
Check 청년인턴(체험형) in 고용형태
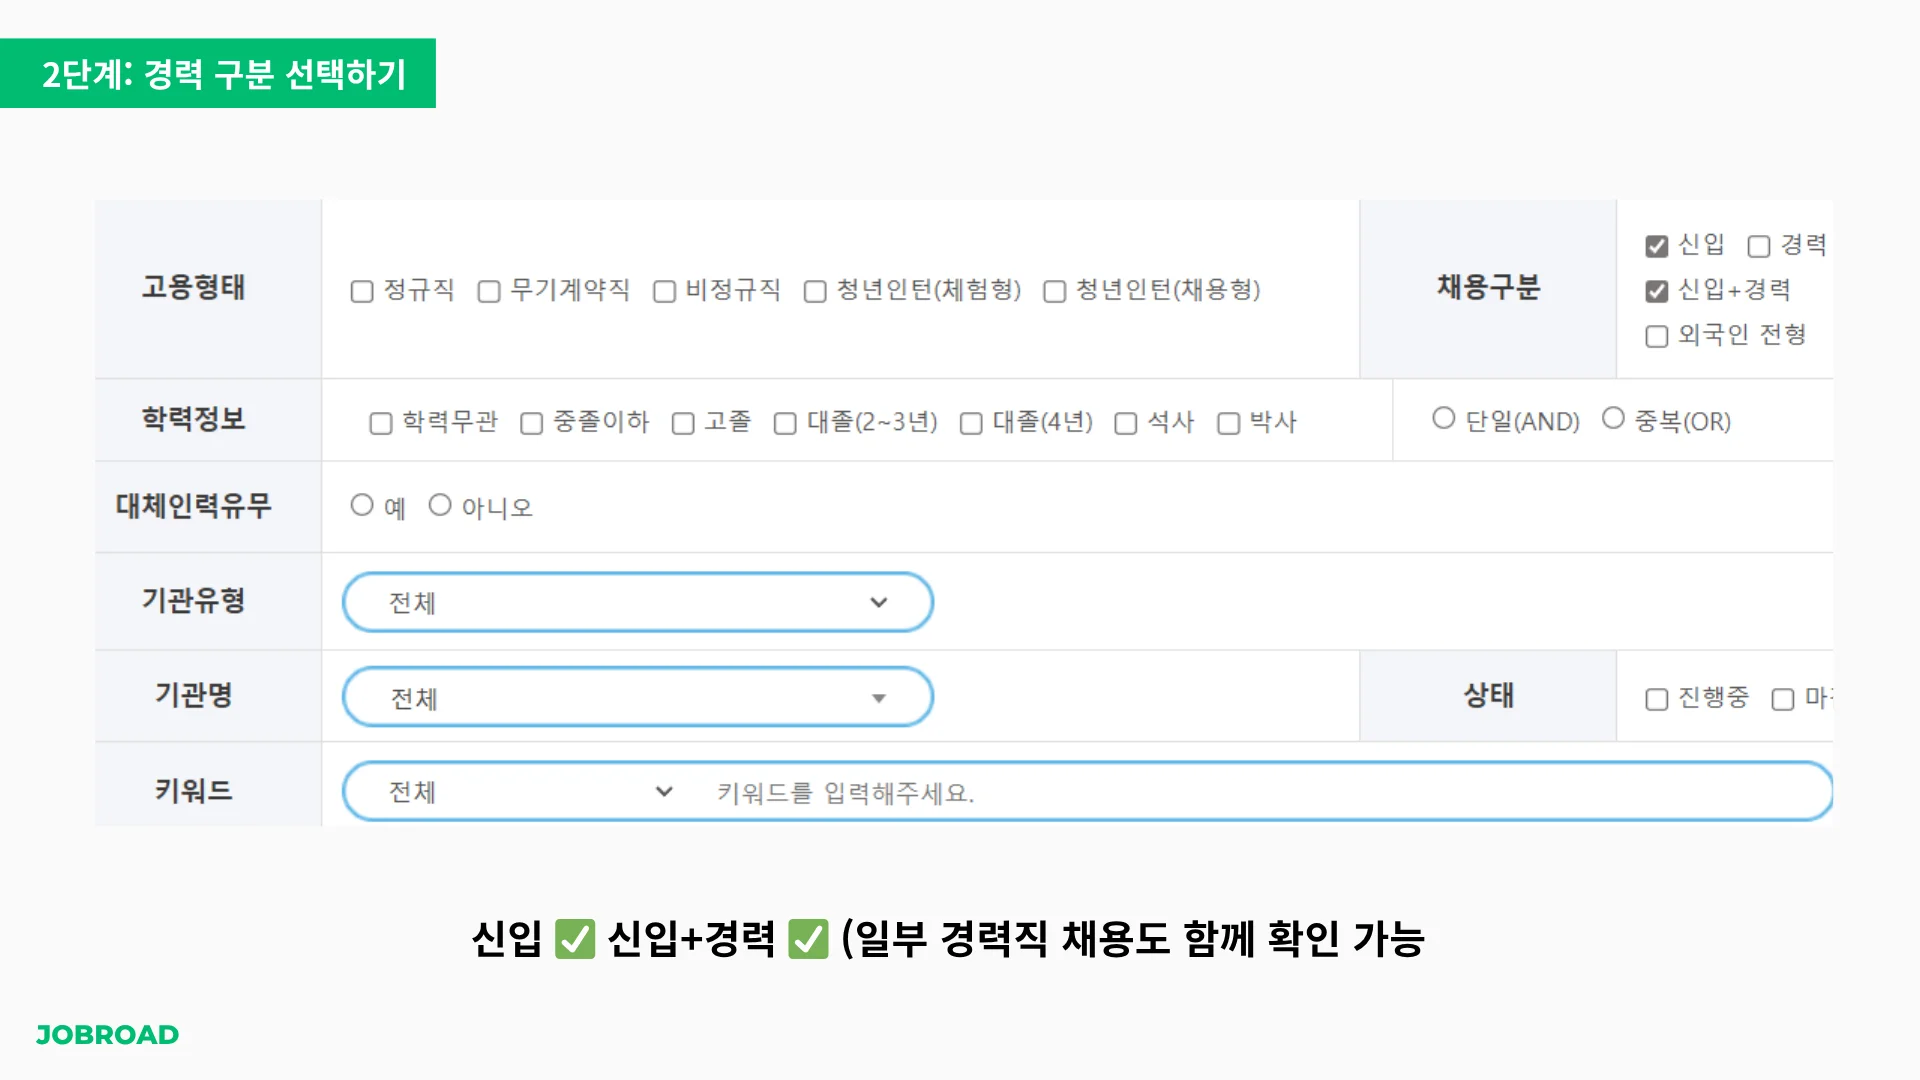coord(814,291)
